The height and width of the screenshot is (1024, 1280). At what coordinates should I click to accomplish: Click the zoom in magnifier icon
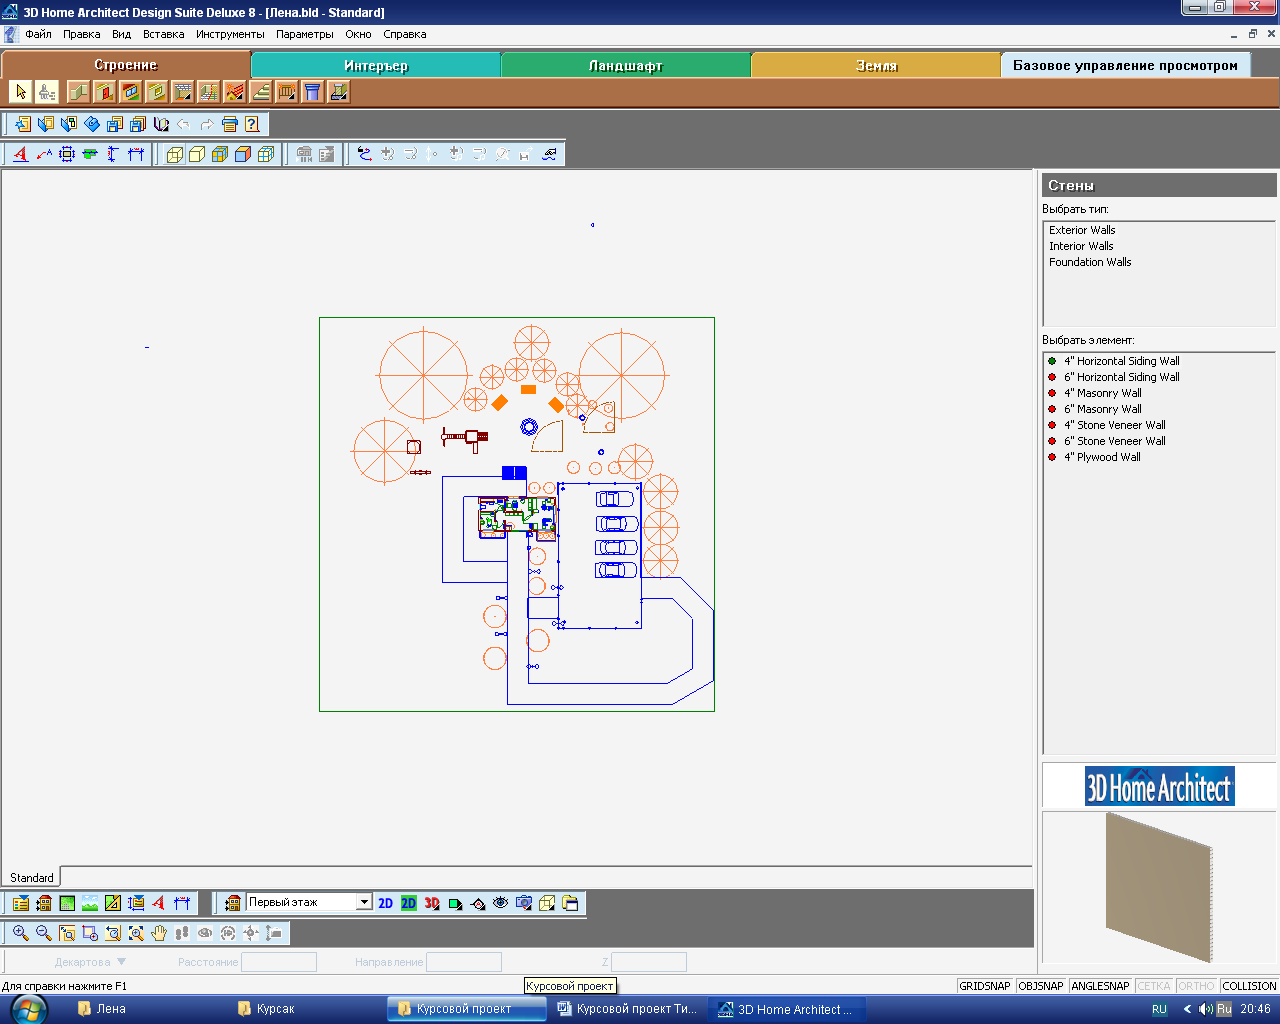pyautogui.click(x=20, y=933)
